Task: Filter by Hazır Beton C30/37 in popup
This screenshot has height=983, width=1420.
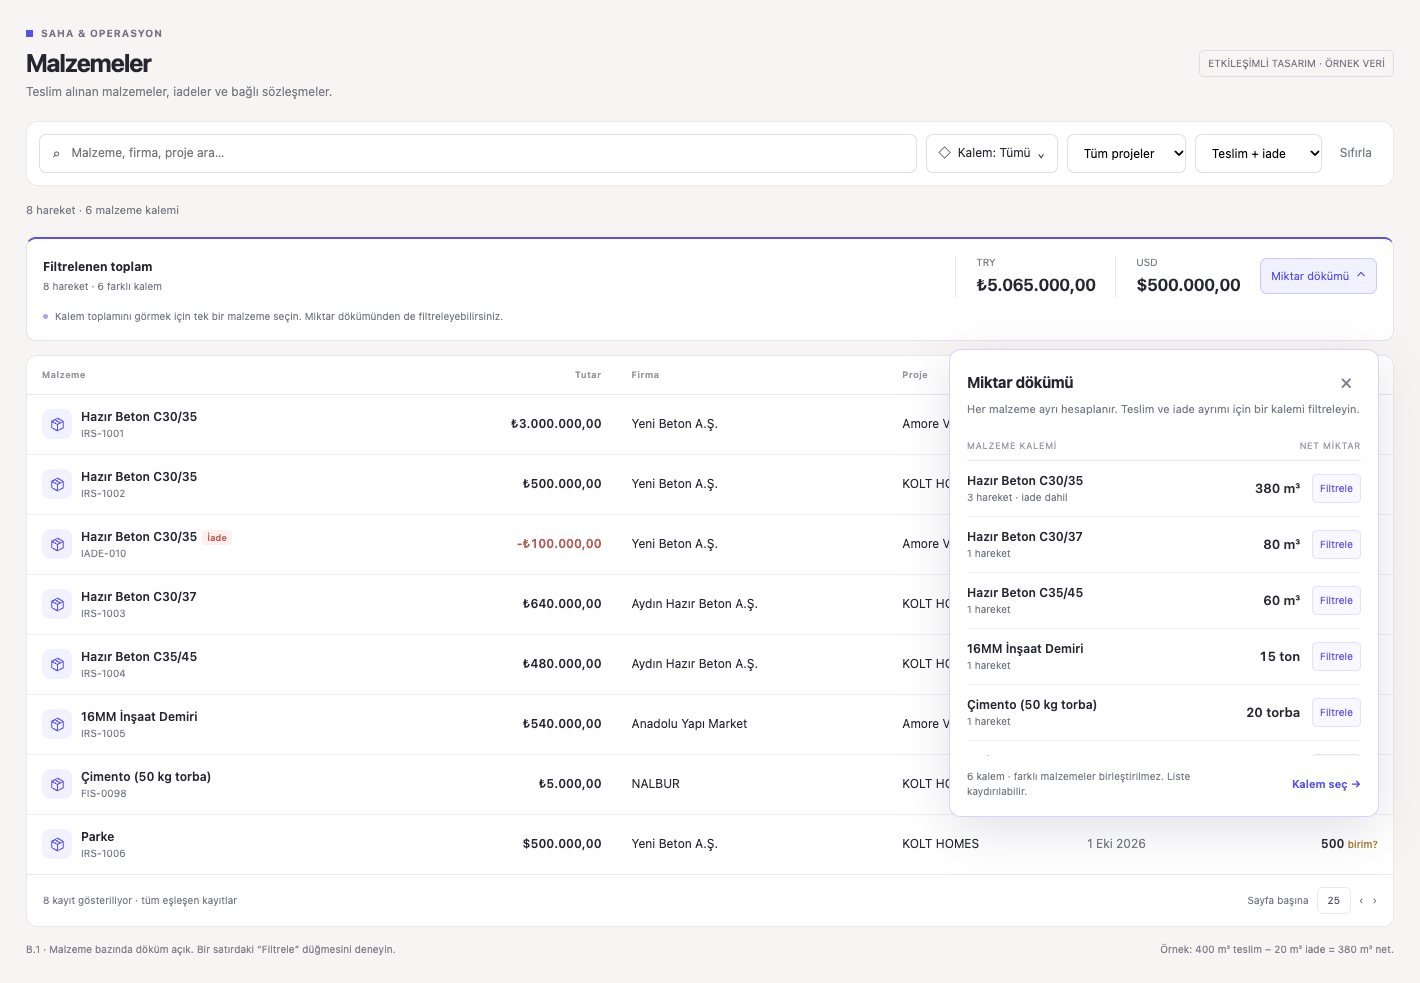Action: coord(1336,545)
